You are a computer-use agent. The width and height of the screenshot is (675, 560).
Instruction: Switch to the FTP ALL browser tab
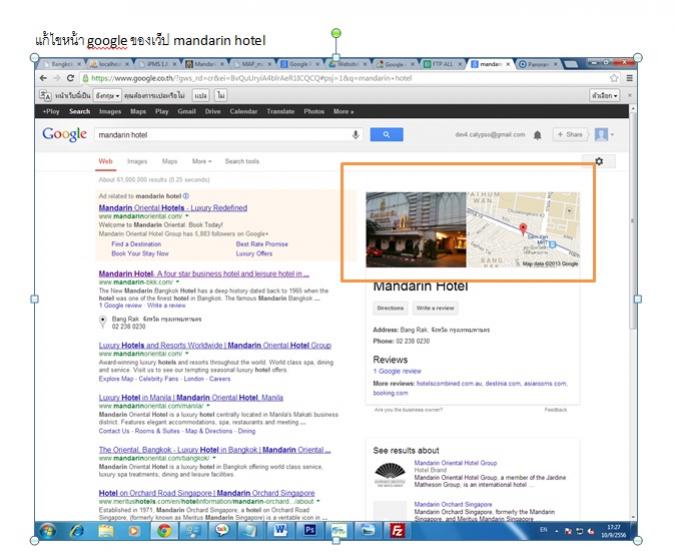(x=443, y=64)
